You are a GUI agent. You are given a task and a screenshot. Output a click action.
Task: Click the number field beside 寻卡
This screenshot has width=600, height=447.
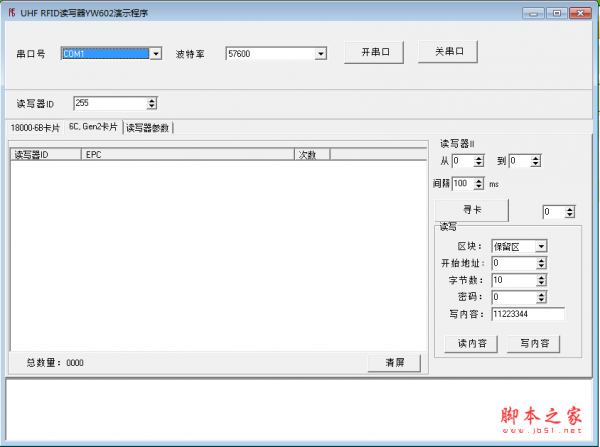pyautogui.click(x=554, y=212)
